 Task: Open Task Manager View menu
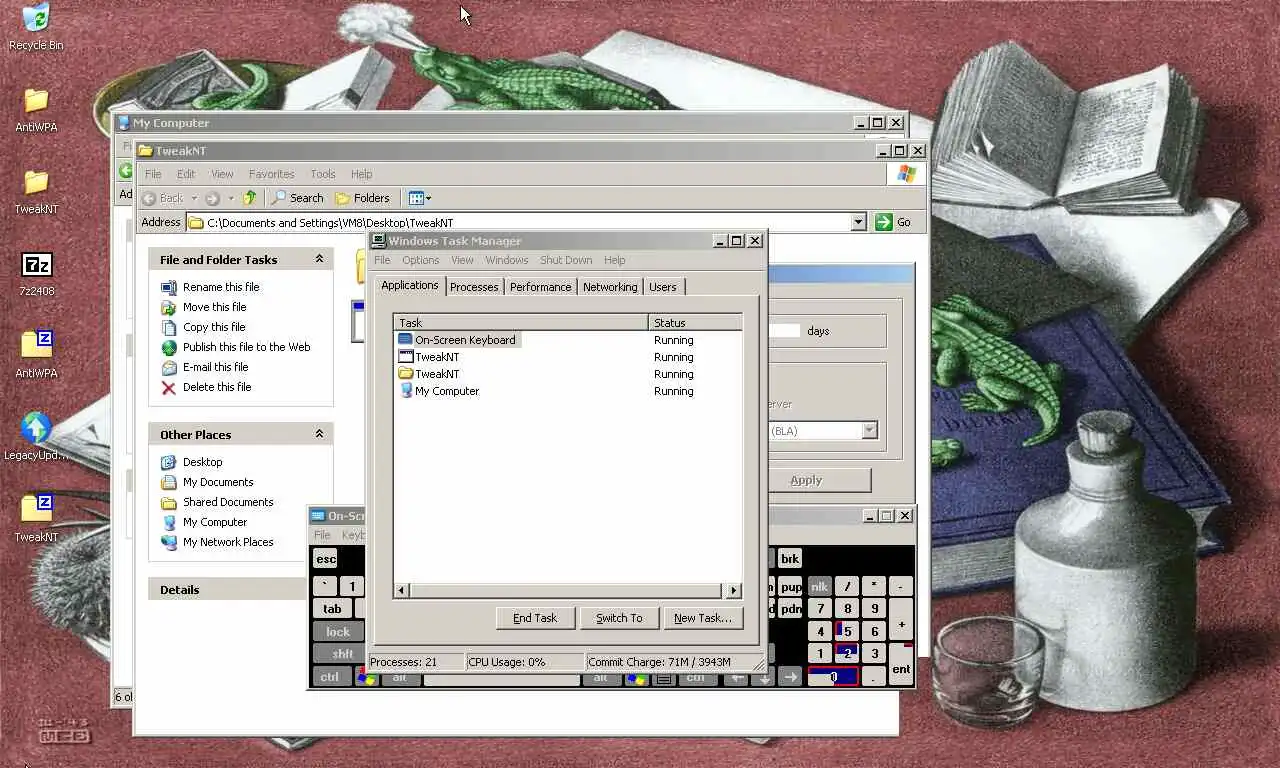tap(462, 260)
